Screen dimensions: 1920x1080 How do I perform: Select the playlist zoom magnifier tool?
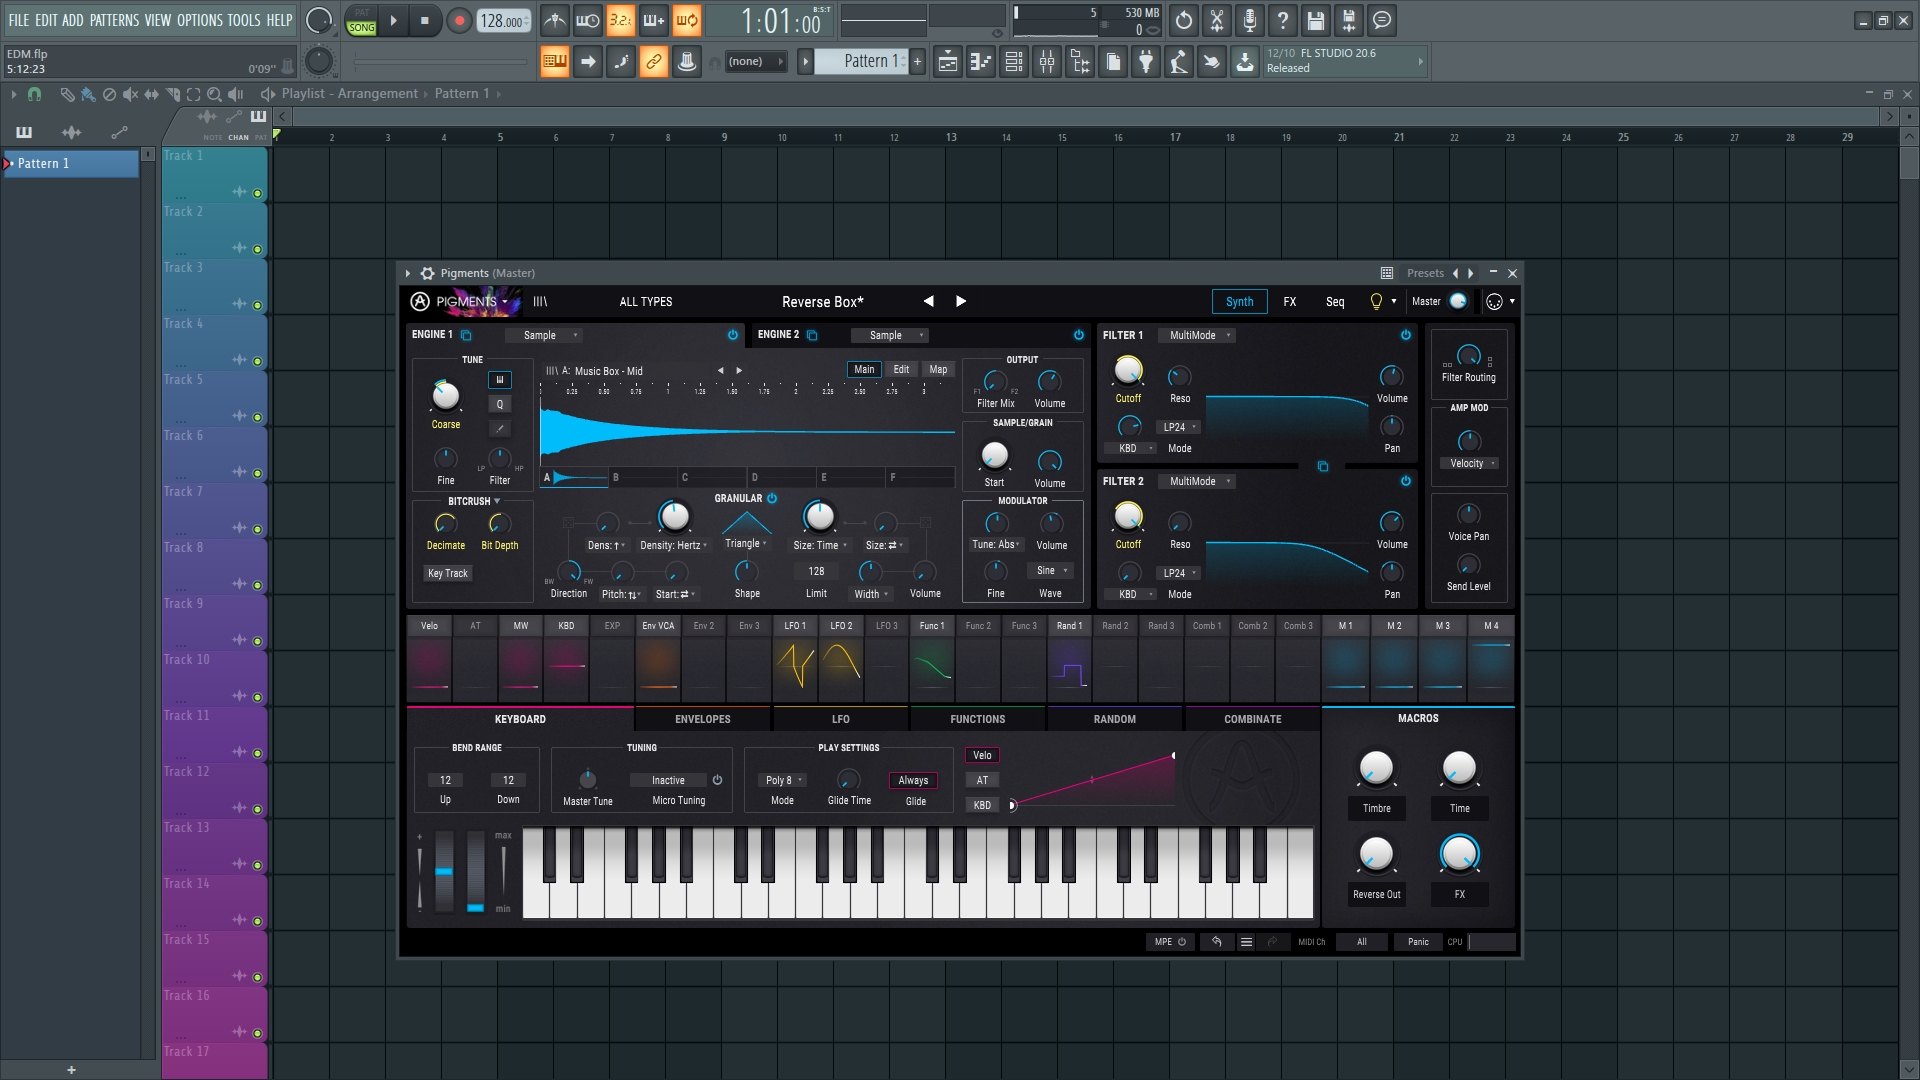point(214,94)
